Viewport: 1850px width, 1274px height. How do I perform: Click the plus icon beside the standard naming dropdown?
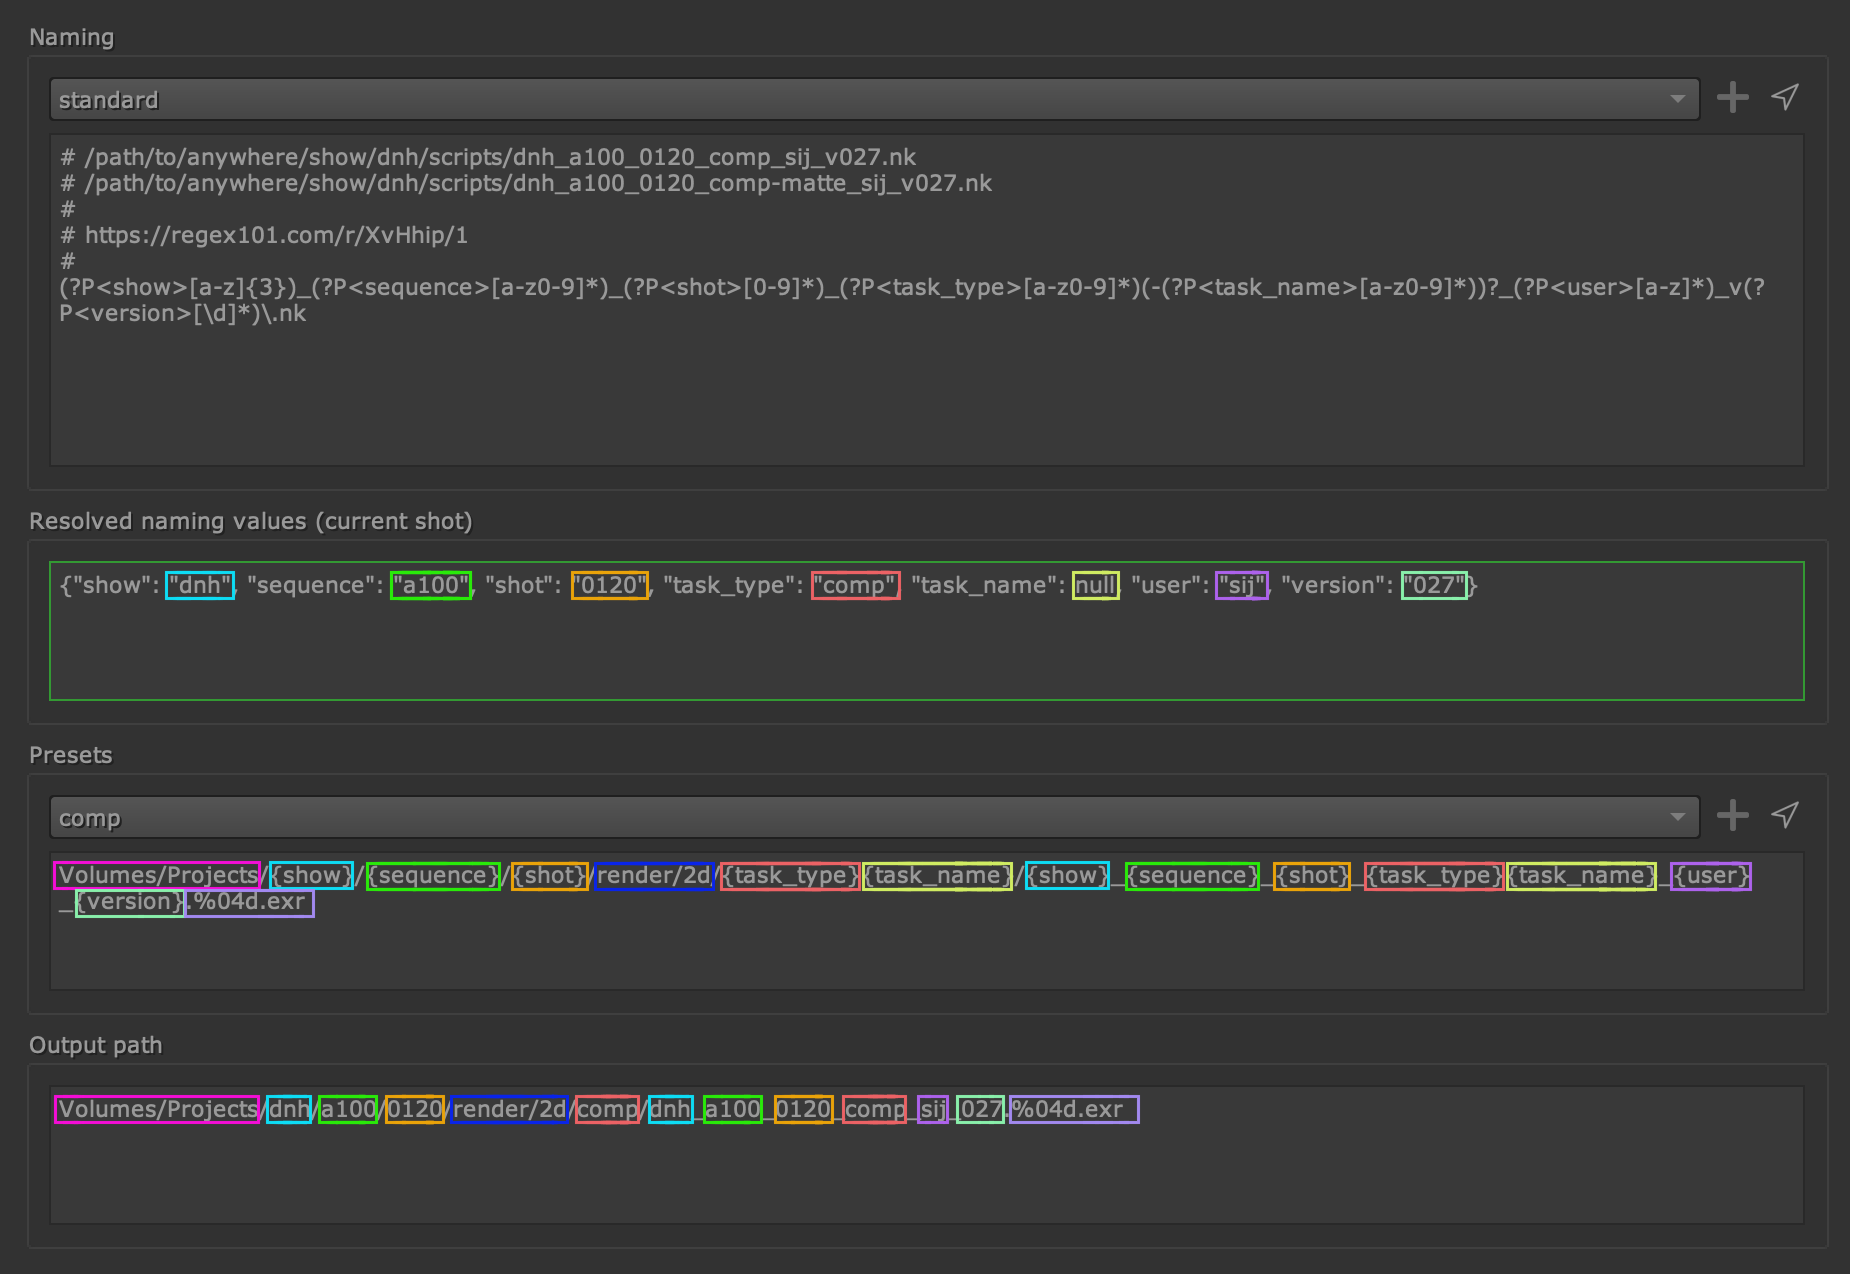[1732, 98]
